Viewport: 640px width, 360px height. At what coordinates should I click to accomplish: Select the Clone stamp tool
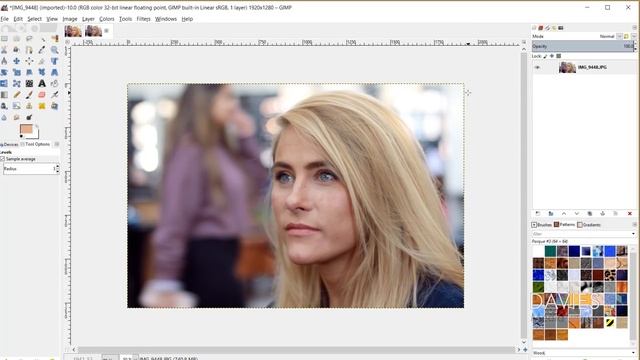point(29,106)
